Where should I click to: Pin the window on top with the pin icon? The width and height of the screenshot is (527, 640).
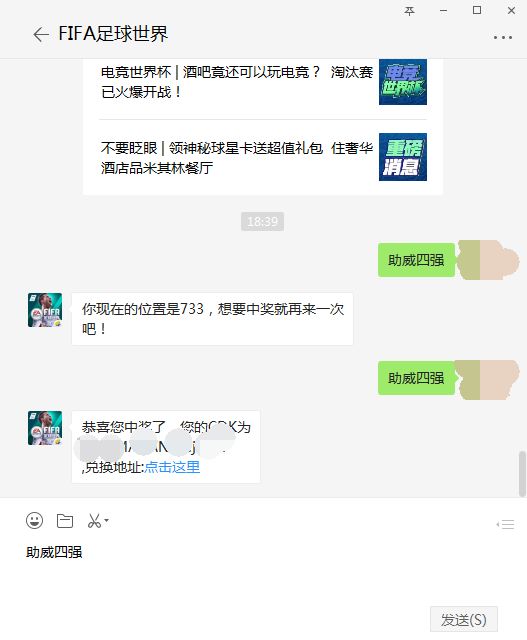[x=409, y=11]
